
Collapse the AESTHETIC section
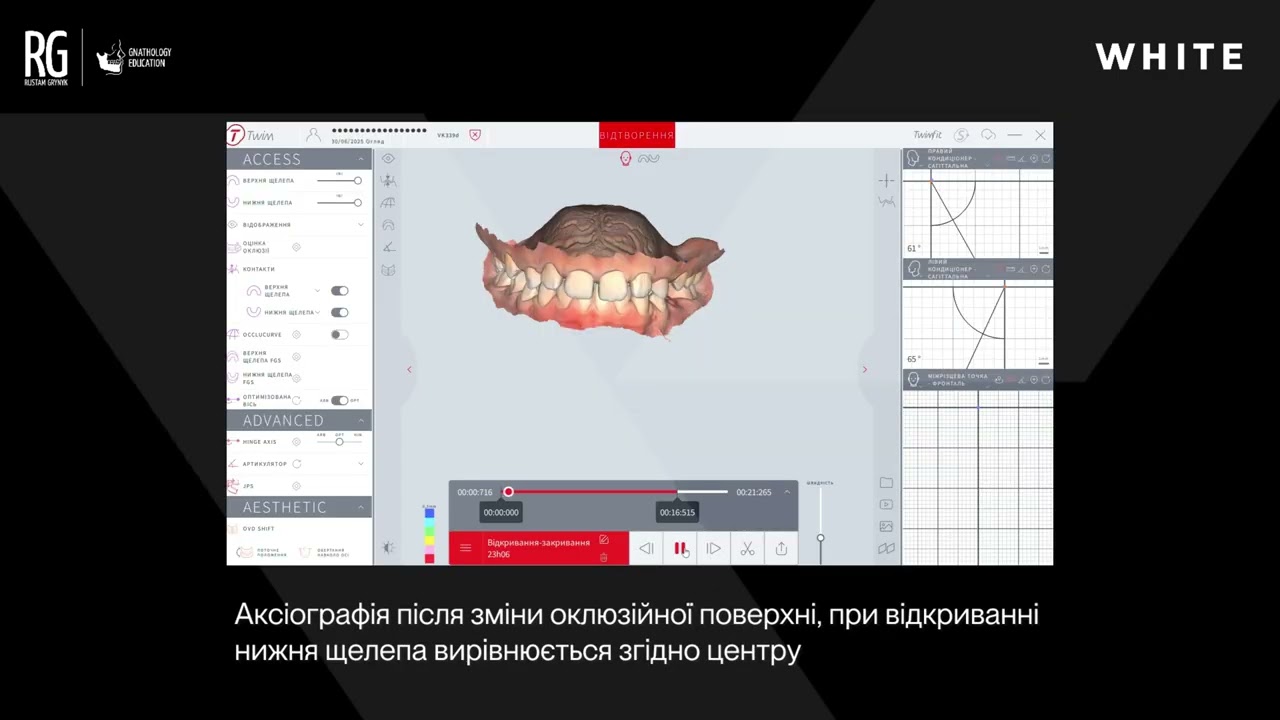(x=361, y=507)
